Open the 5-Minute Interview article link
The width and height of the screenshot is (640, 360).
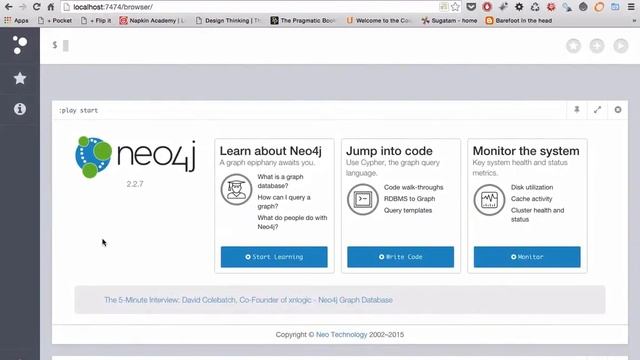(248, 300)
